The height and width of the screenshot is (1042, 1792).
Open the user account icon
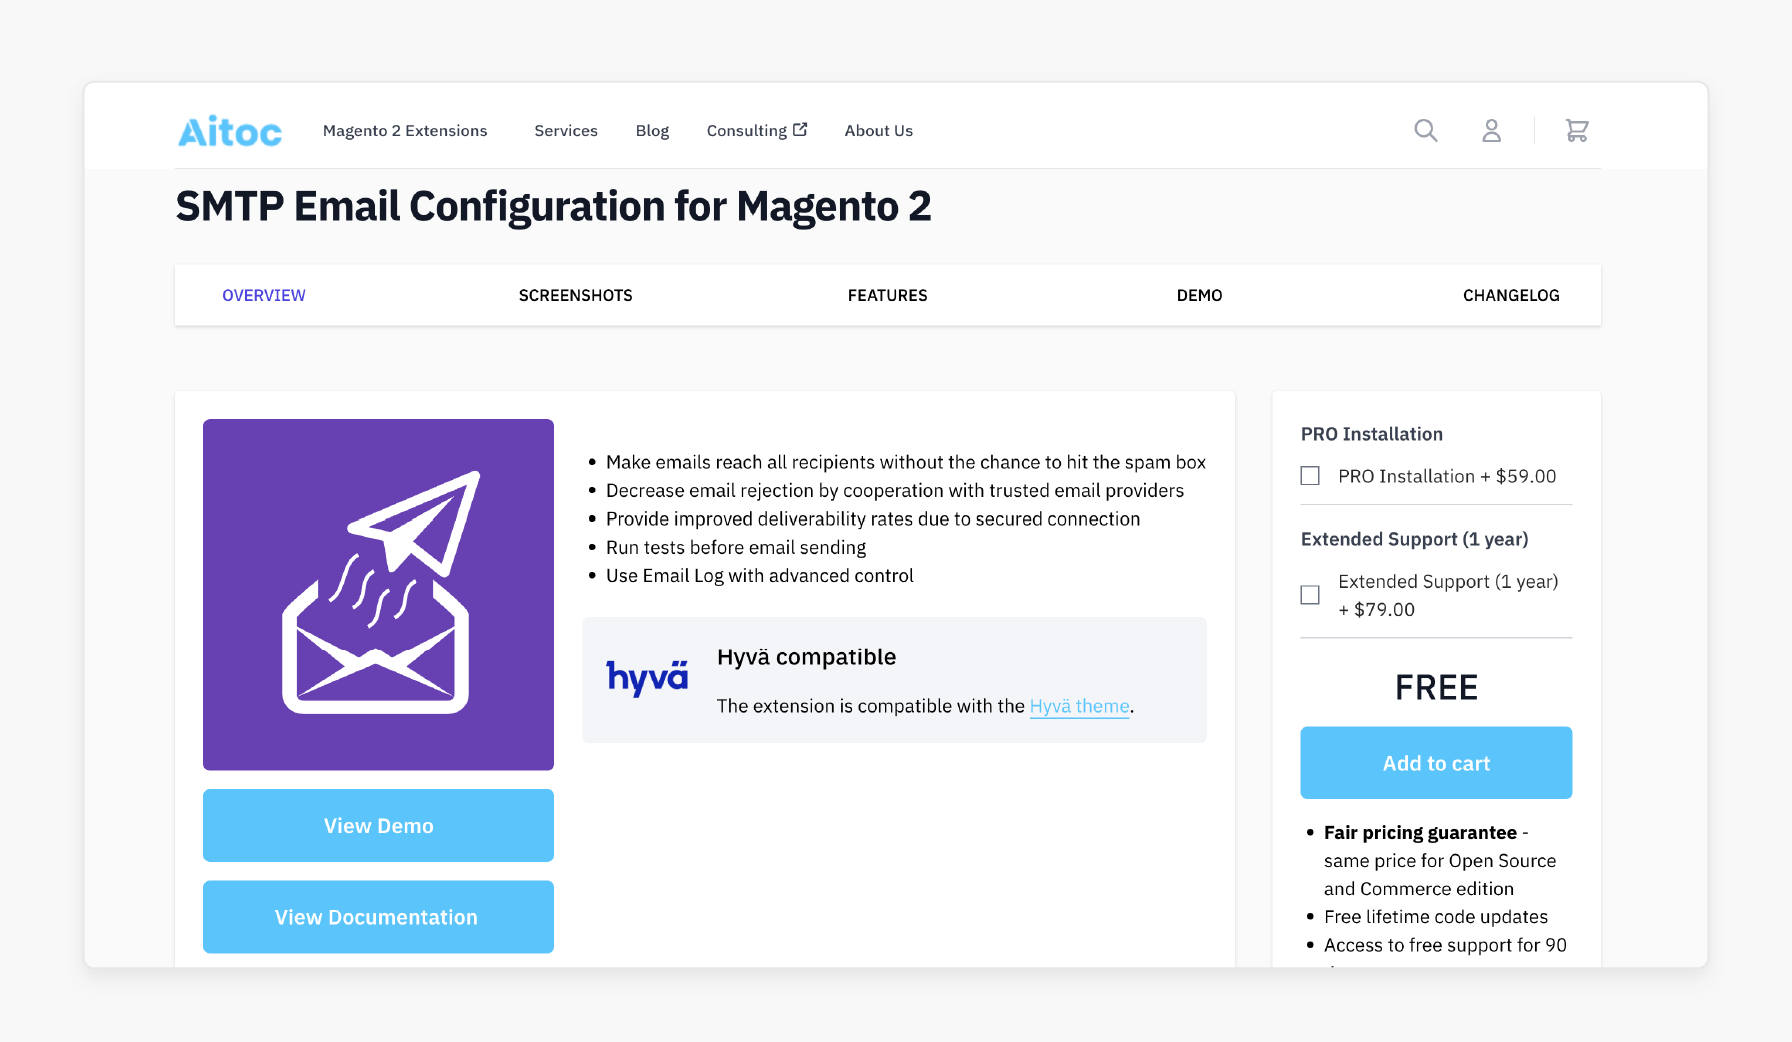tap(1491, 130)
